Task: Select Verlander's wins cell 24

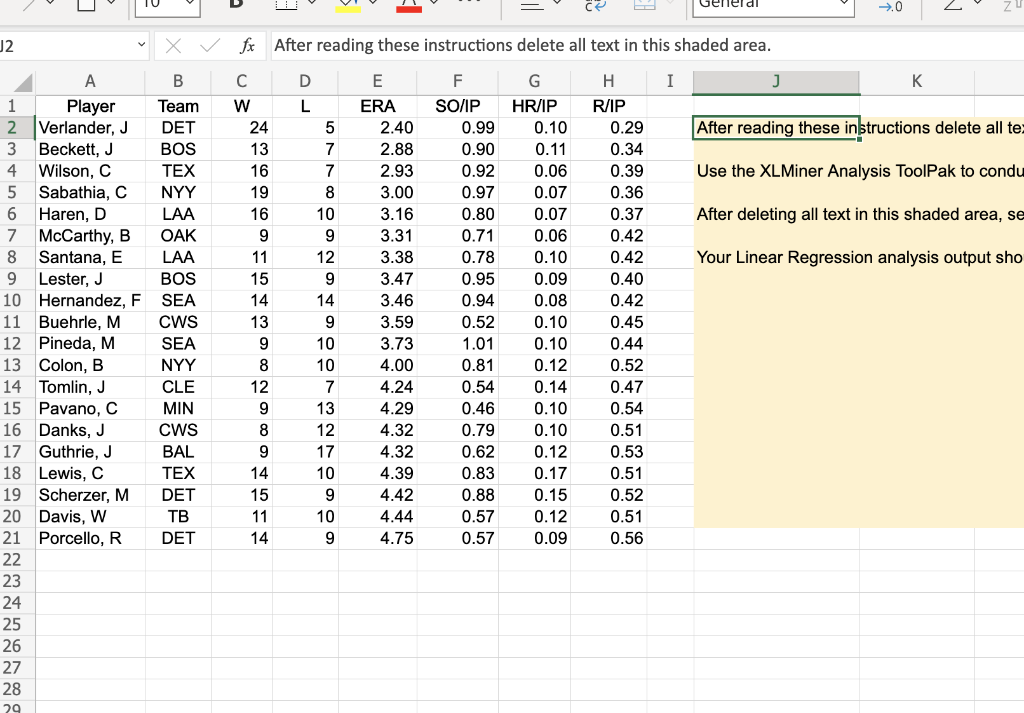Action: [242, 128]
